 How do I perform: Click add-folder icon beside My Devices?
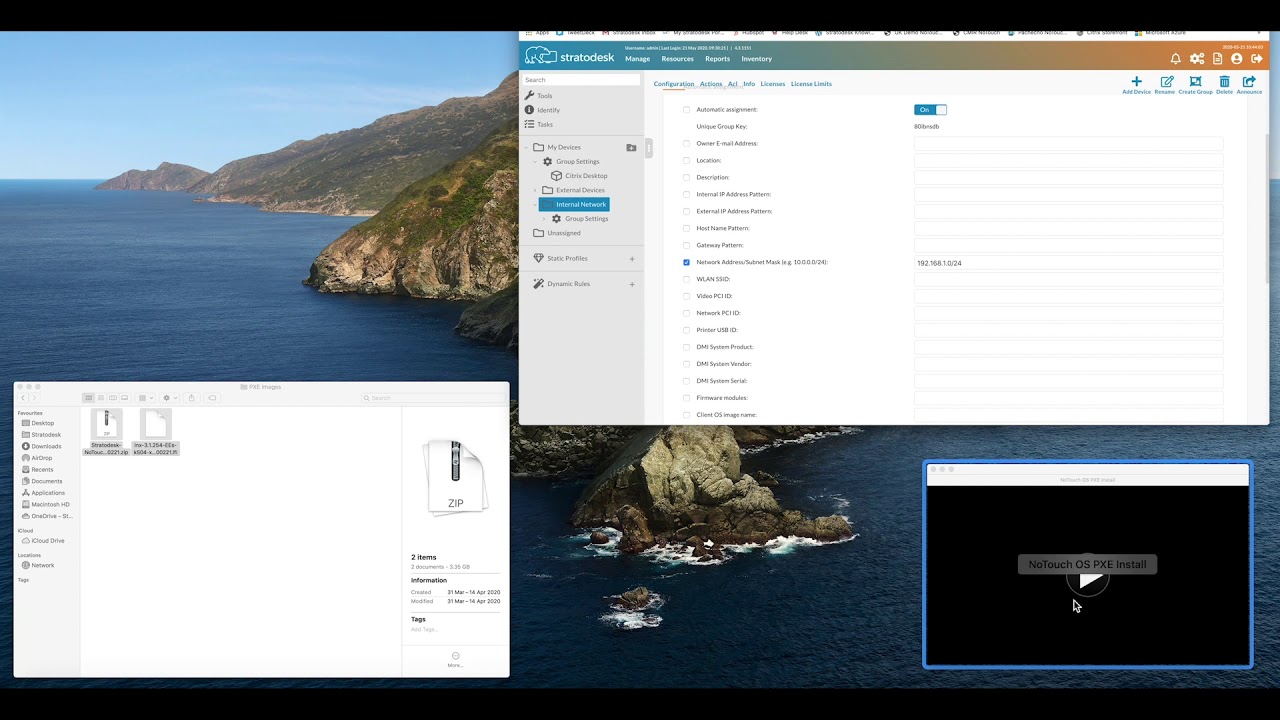[x=631, y=147]
